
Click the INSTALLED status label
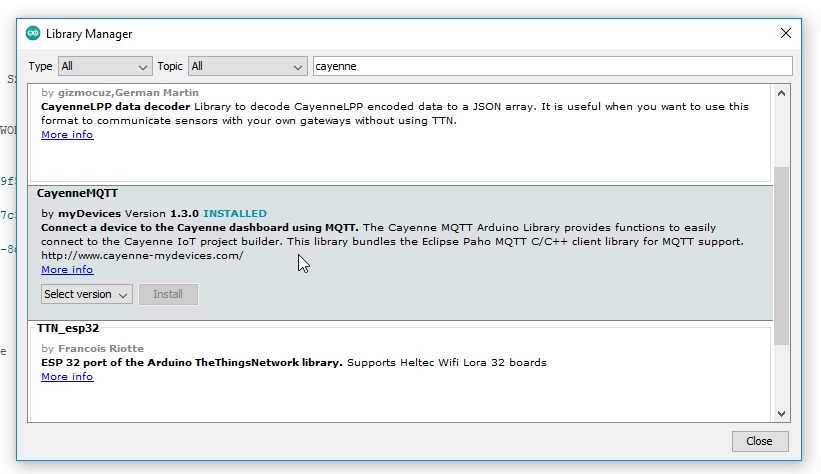tap(235, 214)
